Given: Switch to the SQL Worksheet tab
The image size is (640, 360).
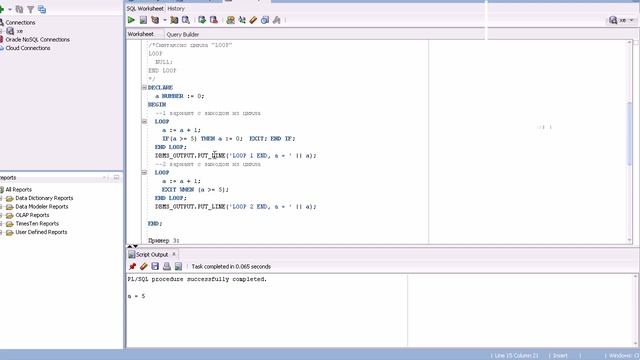Looking at the screenshot, I should tap(145, 9).
